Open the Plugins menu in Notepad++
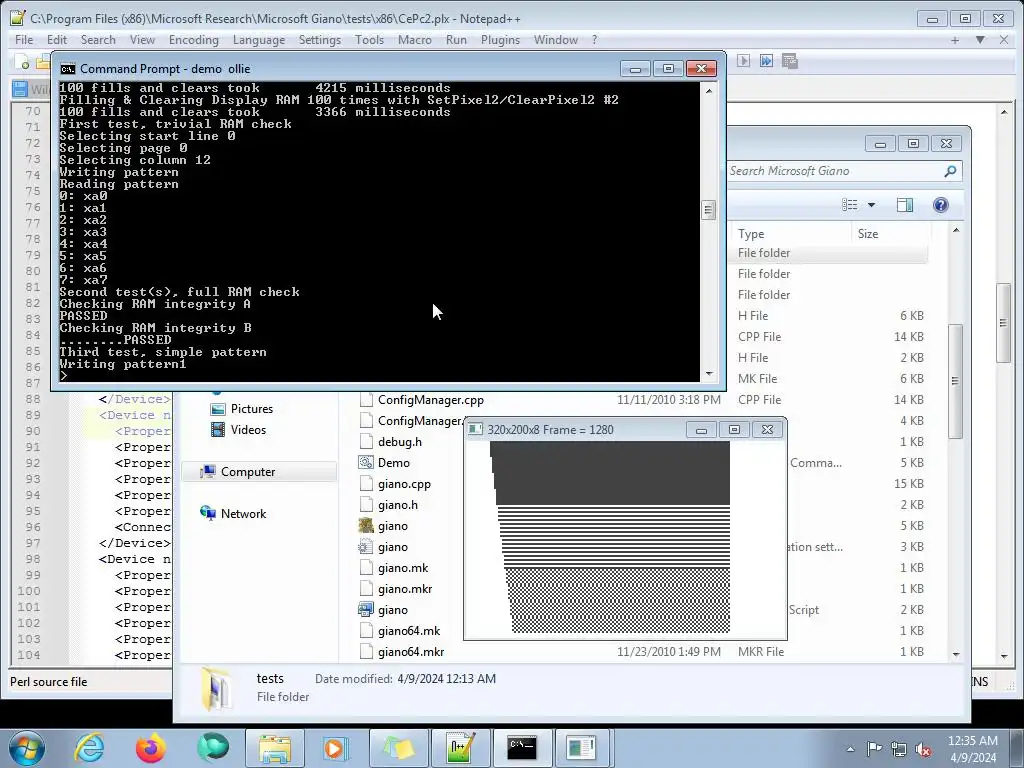This screenshot has height=768, width=1024. (x=500, y=40)
